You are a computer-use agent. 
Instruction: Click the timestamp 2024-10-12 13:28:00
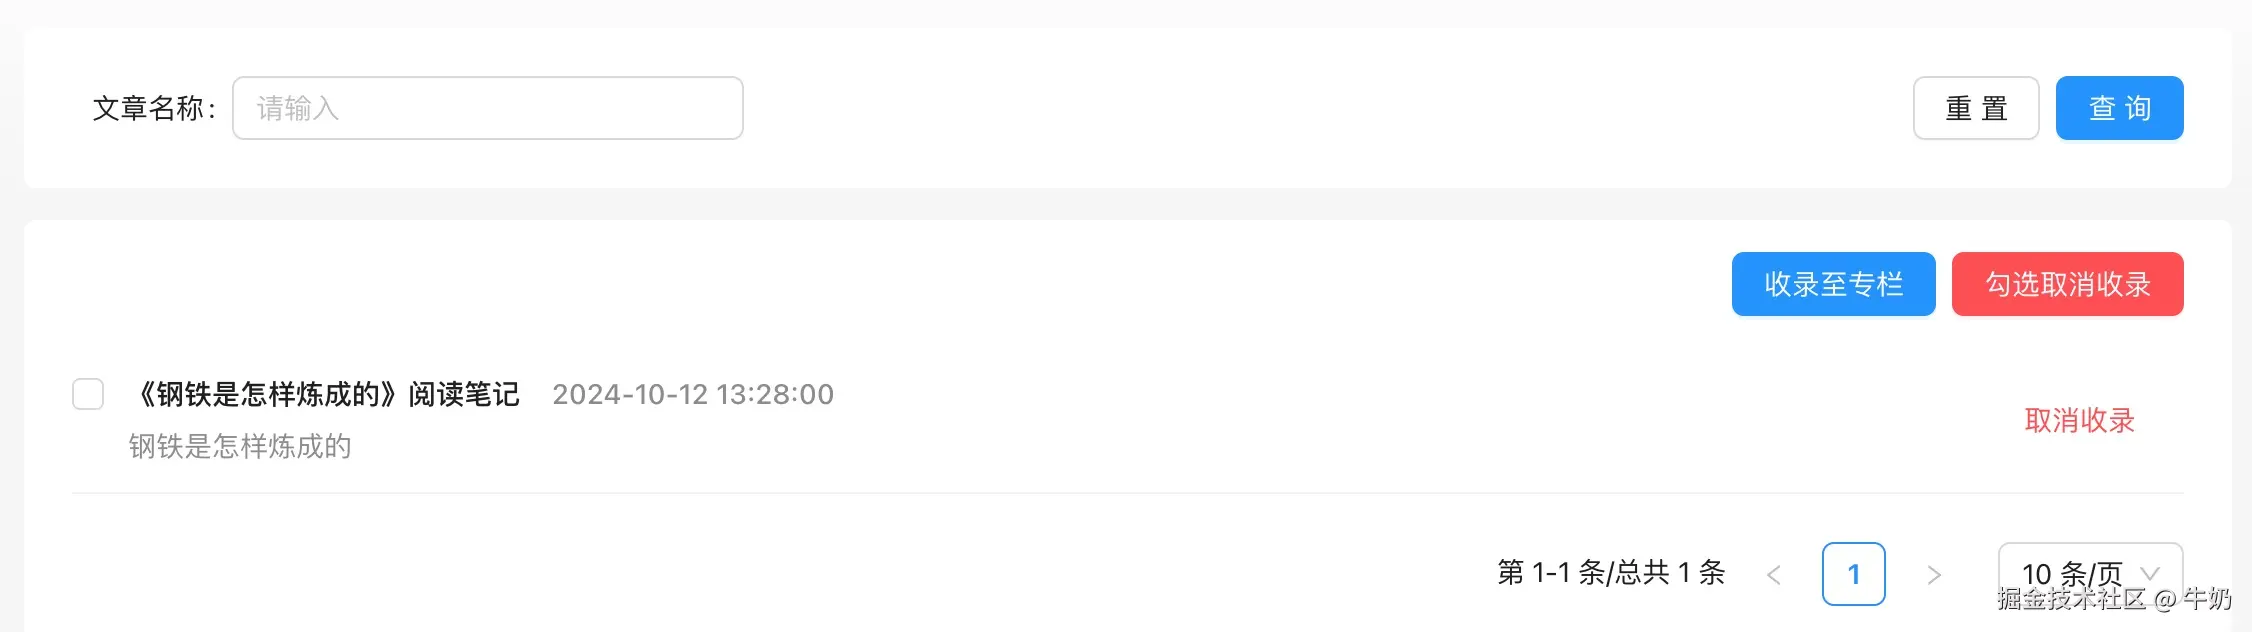[x=693, y=394]
